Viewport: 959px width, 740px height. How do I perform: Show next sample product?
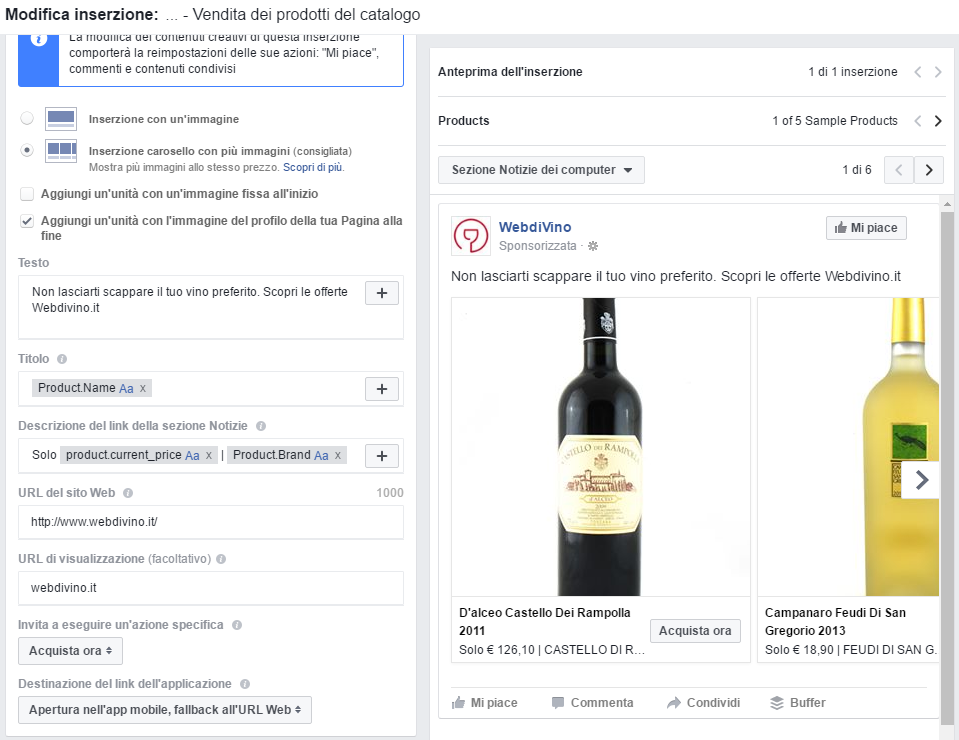click(938, 121)
